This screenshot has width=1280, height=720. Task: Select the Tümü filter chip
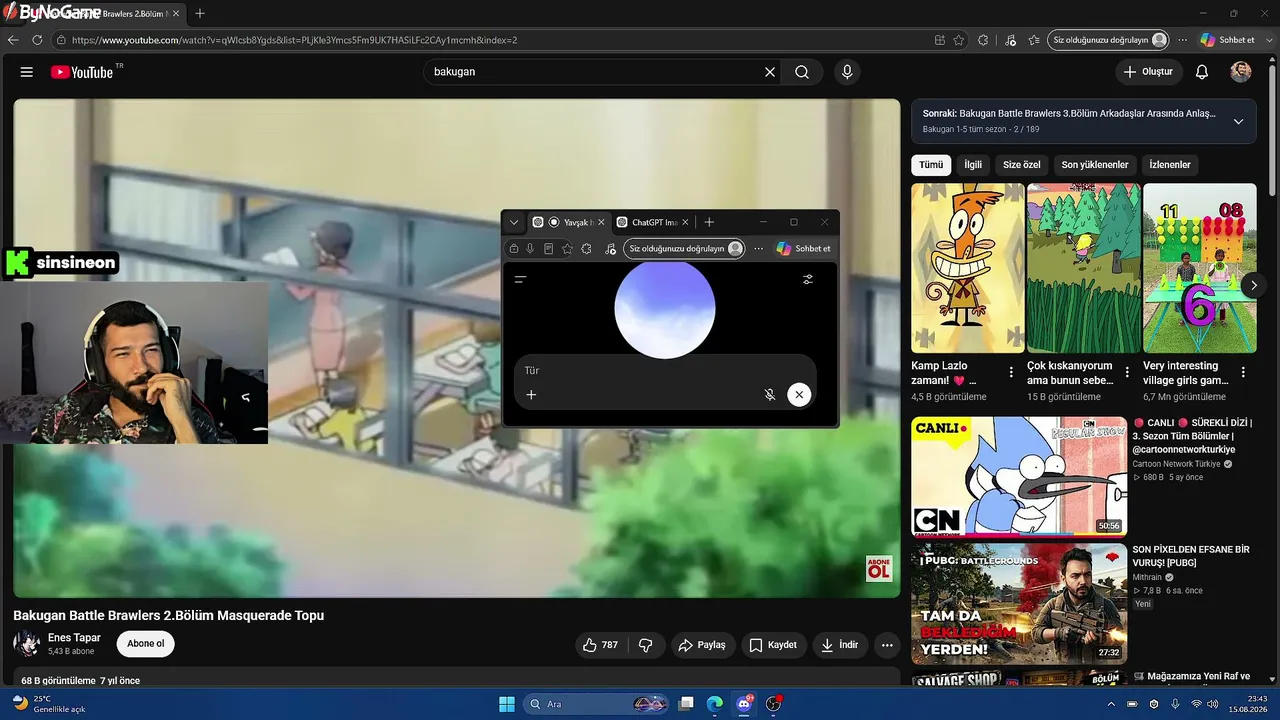(x=931, y=165)
